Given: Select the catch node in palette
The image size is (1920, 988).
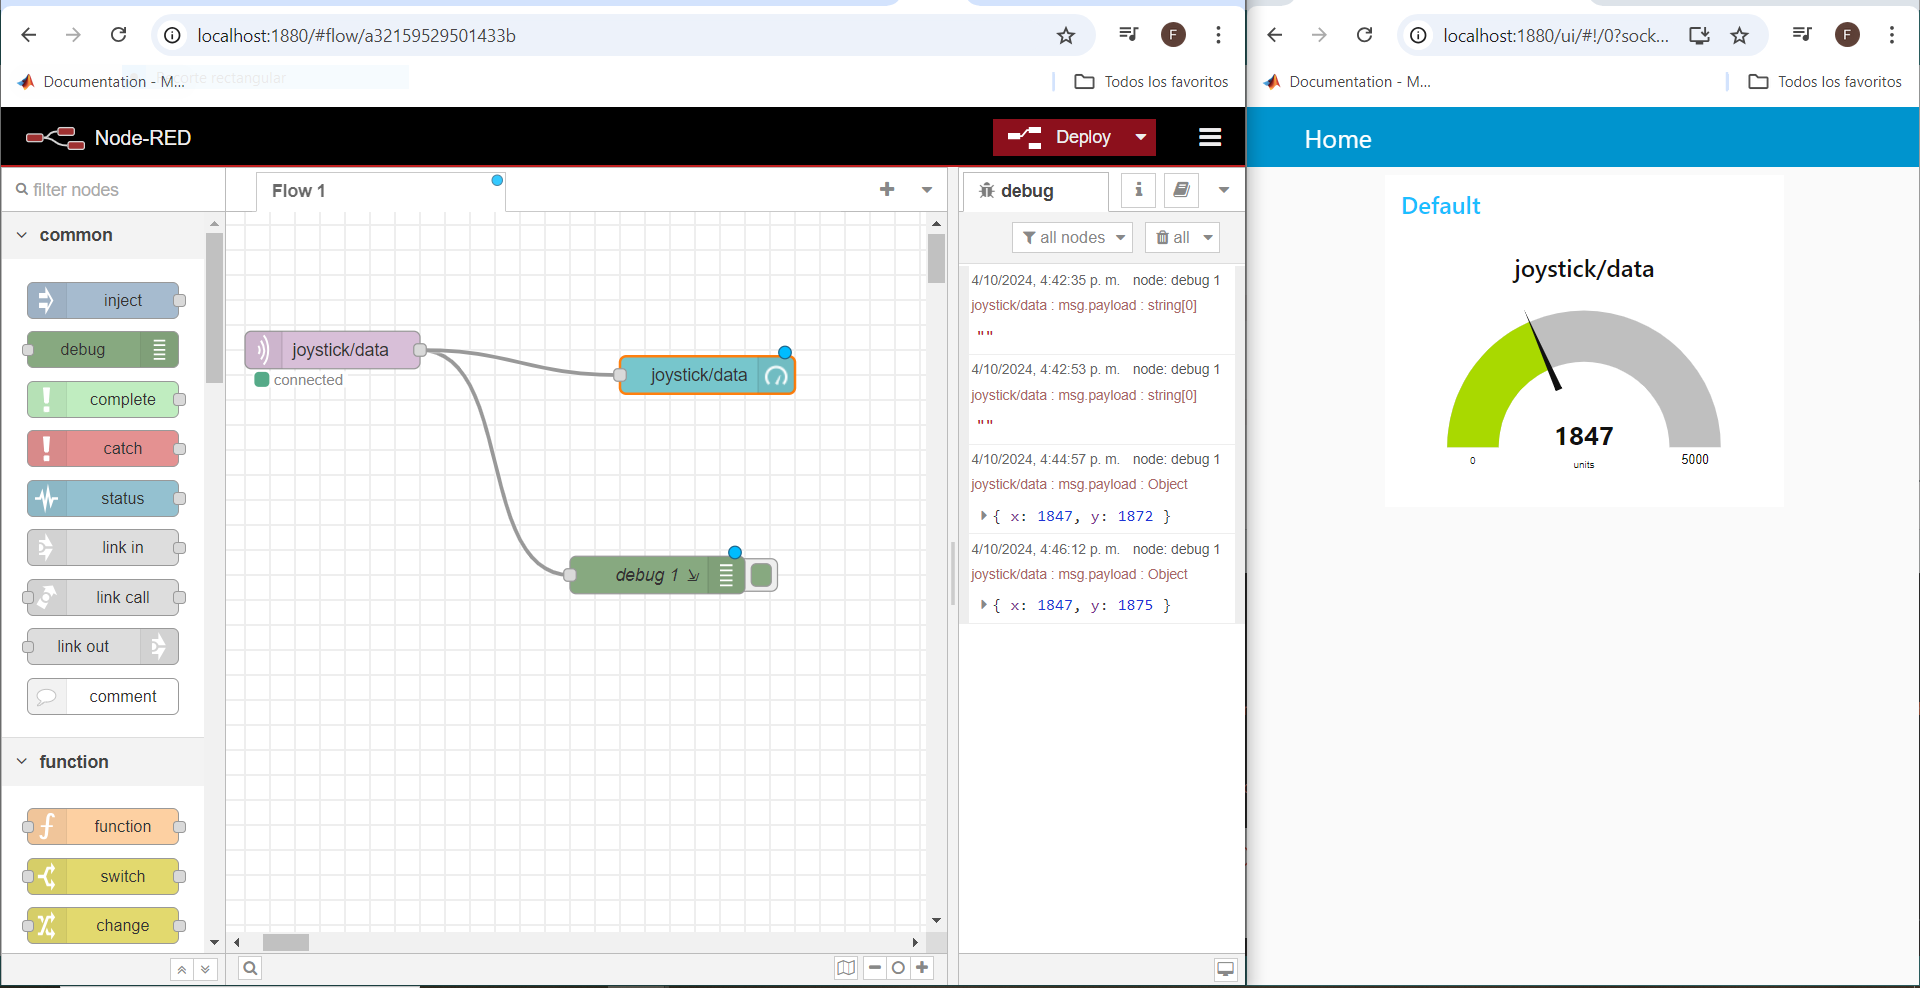Looking at the screenshot, I should pos(103,449).
